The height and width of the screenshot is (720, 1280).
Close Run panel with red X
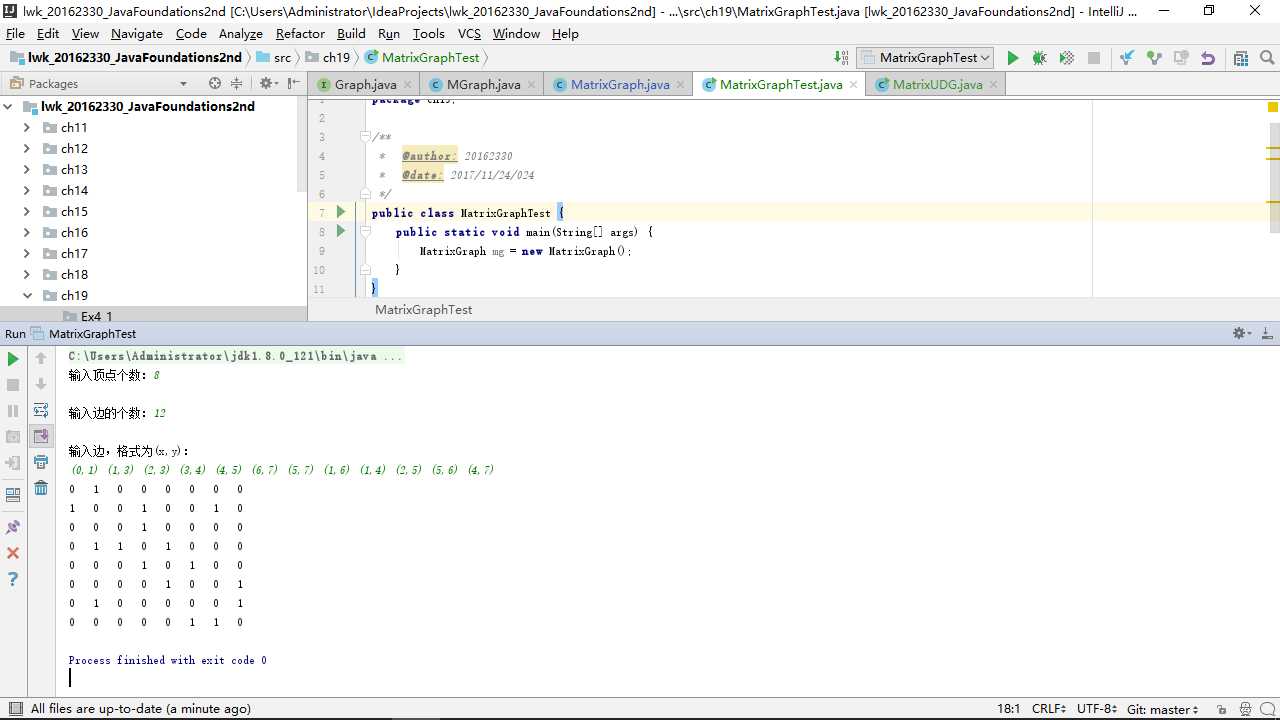pos(13,553)
